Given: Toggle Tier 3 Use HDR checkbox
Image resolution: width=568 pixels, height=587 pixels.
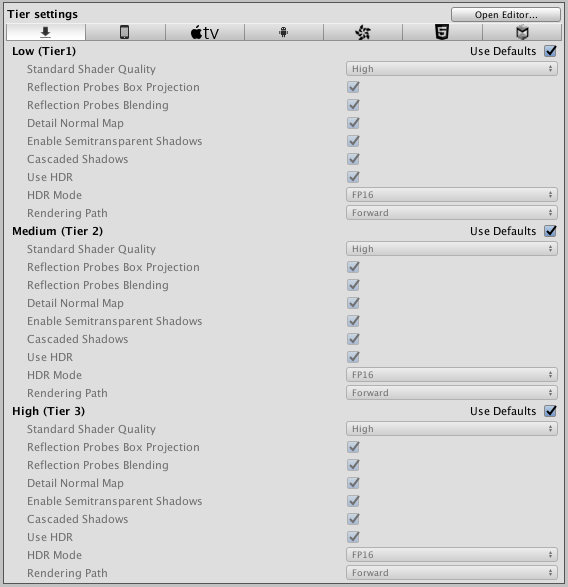Looking at the screenshot, I should (353, 537).
